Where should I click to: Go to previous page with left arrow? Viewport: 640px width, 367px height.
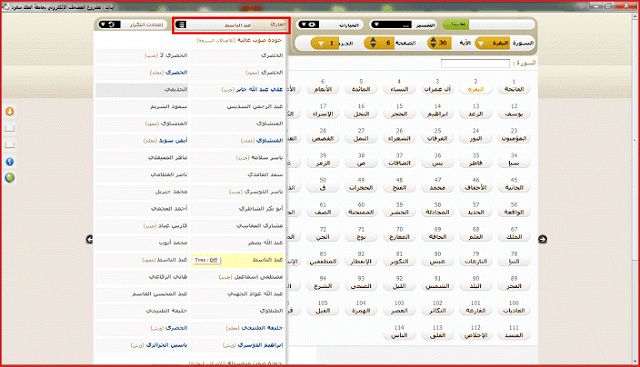[x=89, y=239]
